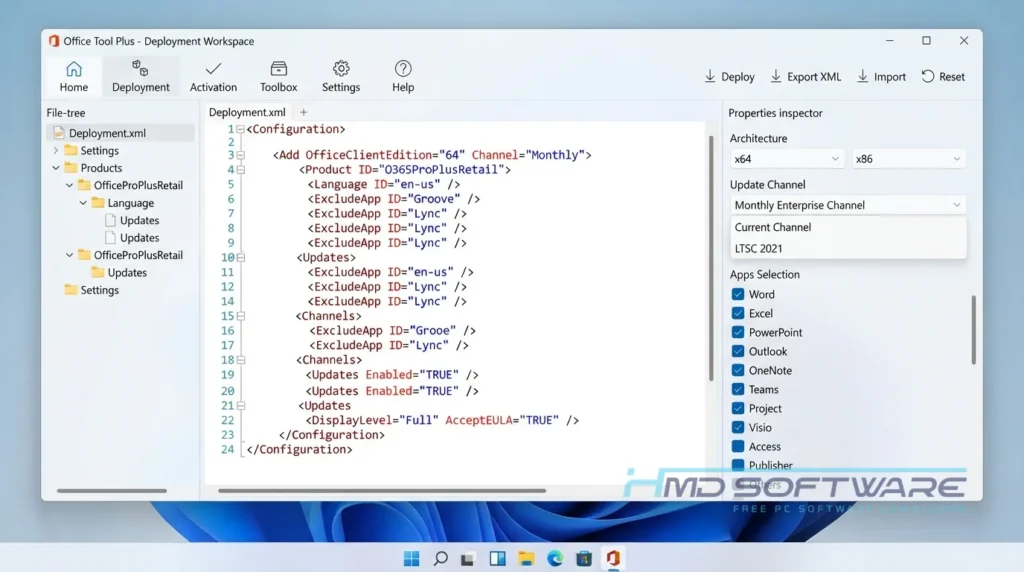The height and width of the screenshot is (572, 1024).
Task: Open the Monthly Enterprise Channel dropdown
Action: click(848, 205)
